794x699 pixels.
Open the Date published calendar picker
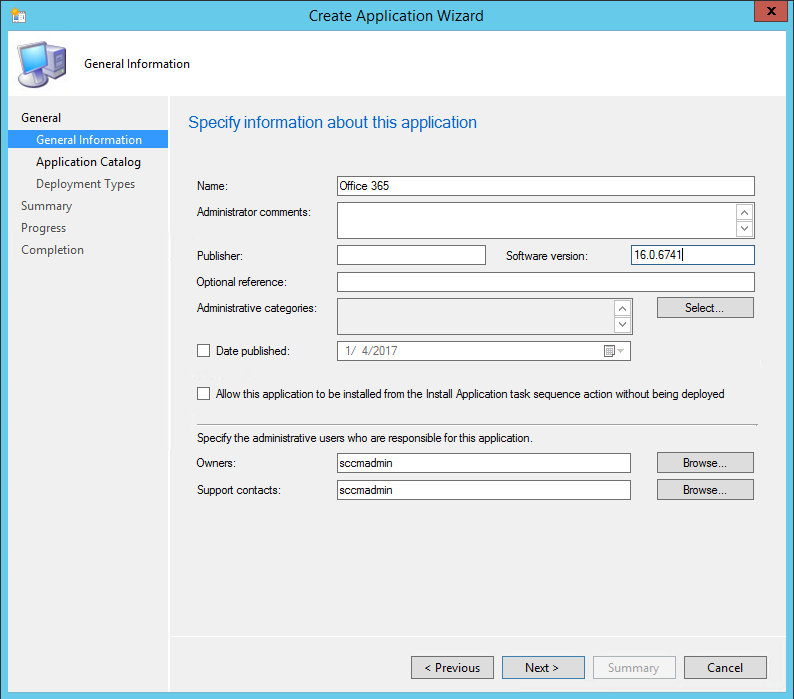click(x=613, y=351)
